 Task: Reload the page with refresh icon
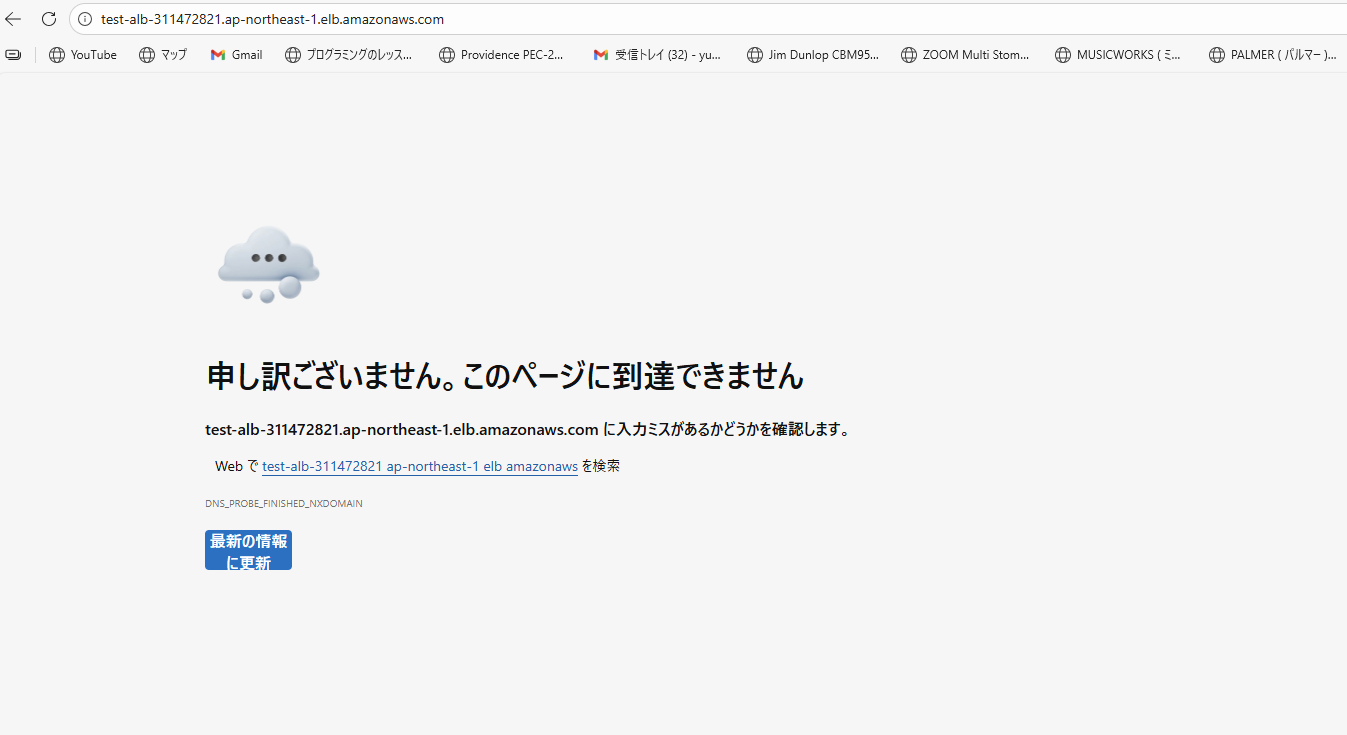coord(49,19)
